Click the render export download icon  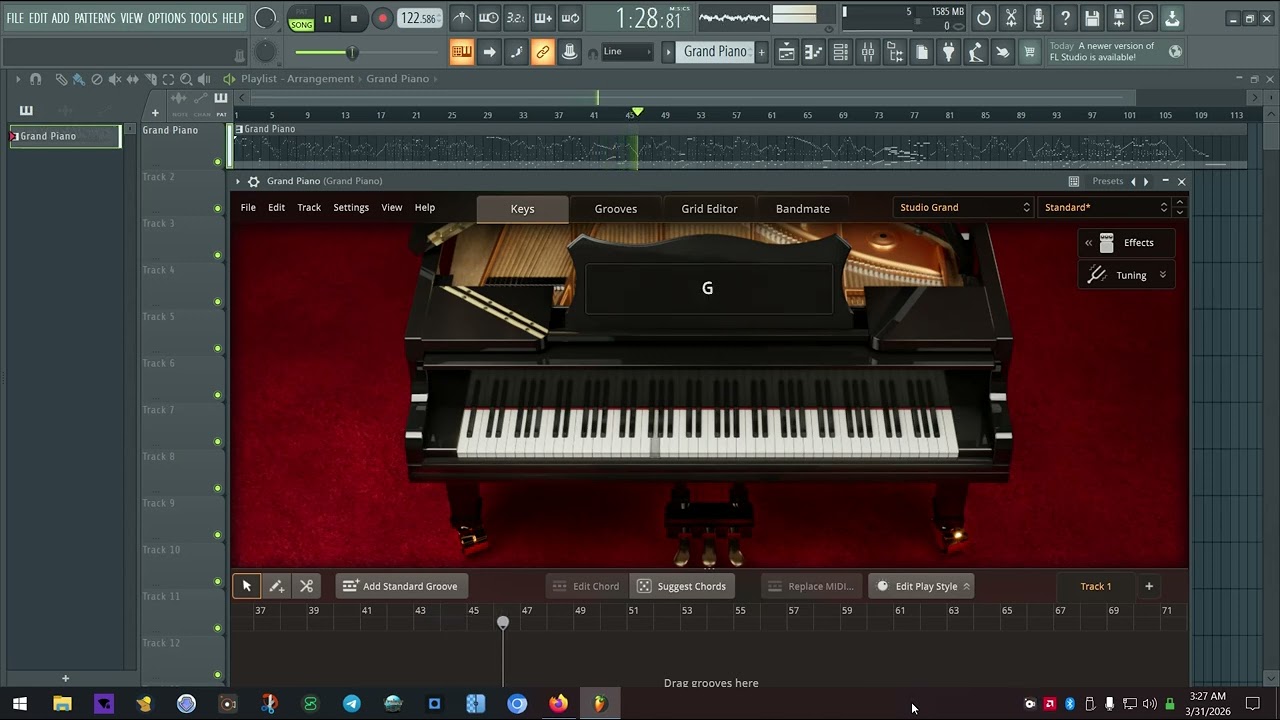[x=1172, y=18]
